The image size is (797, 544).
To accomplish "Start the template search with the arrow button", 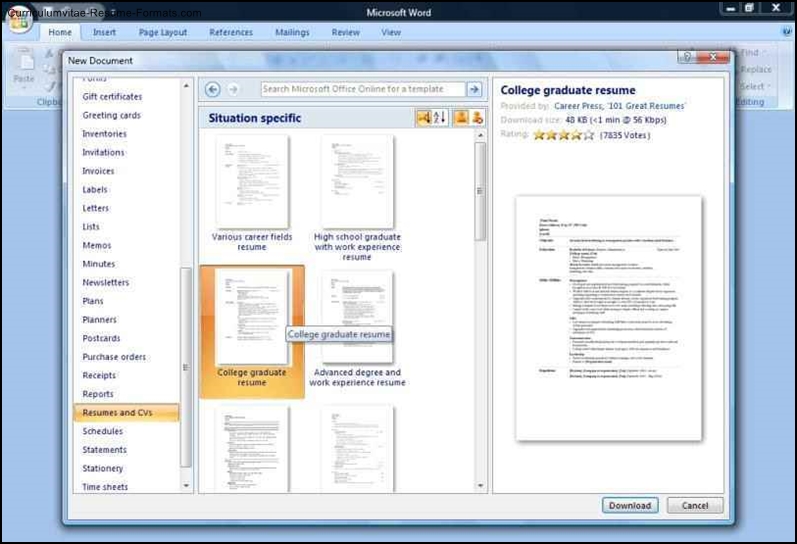I will 474,90.
